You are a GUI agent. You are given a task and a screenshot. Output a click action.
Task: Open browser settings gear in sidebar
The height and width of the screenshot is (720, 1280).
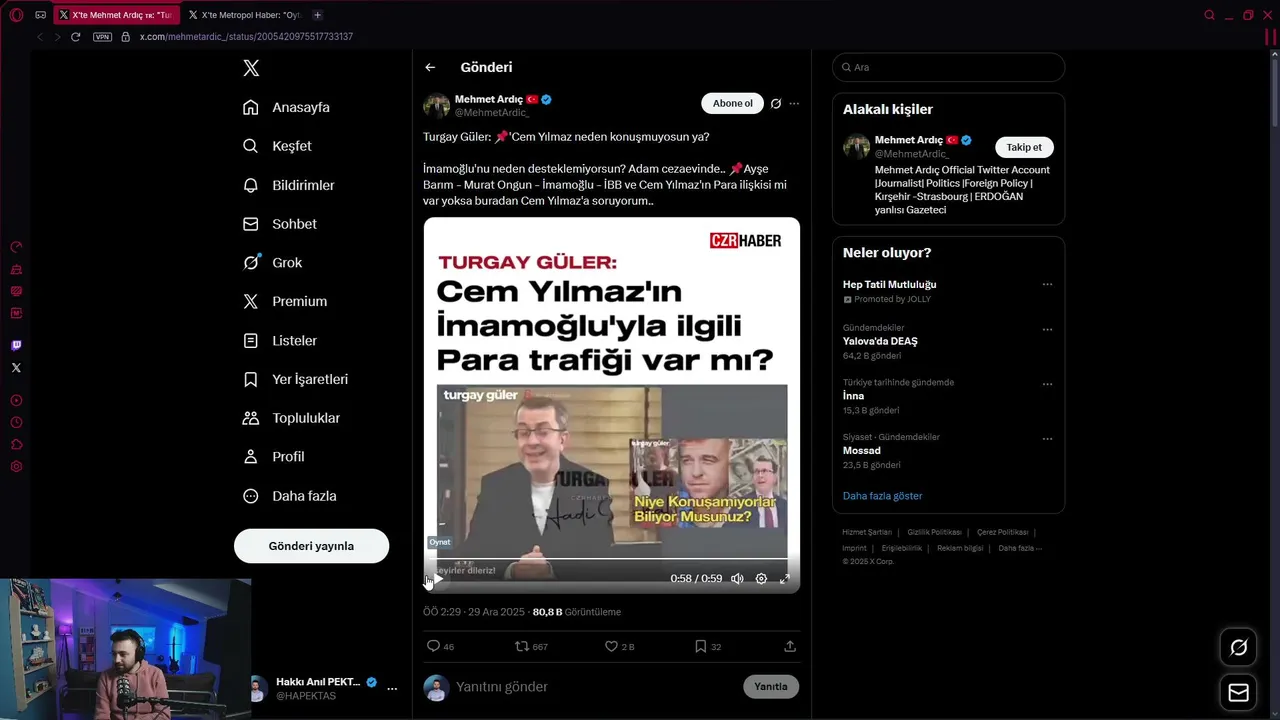tap(16, 467)
